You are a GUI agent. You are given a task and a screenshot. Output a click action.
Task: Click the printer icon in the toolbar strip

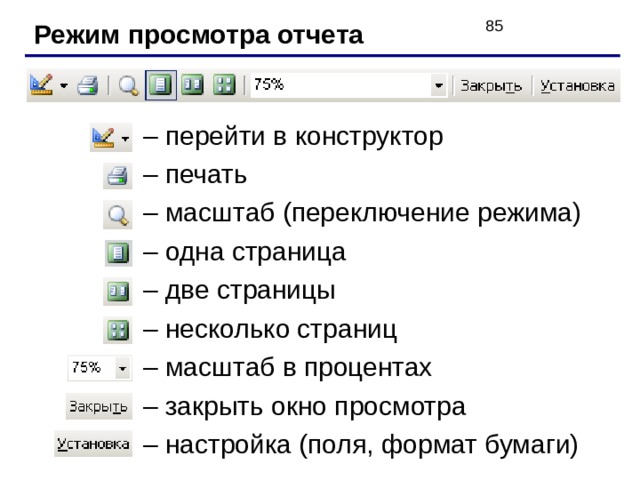click(88, 85)
